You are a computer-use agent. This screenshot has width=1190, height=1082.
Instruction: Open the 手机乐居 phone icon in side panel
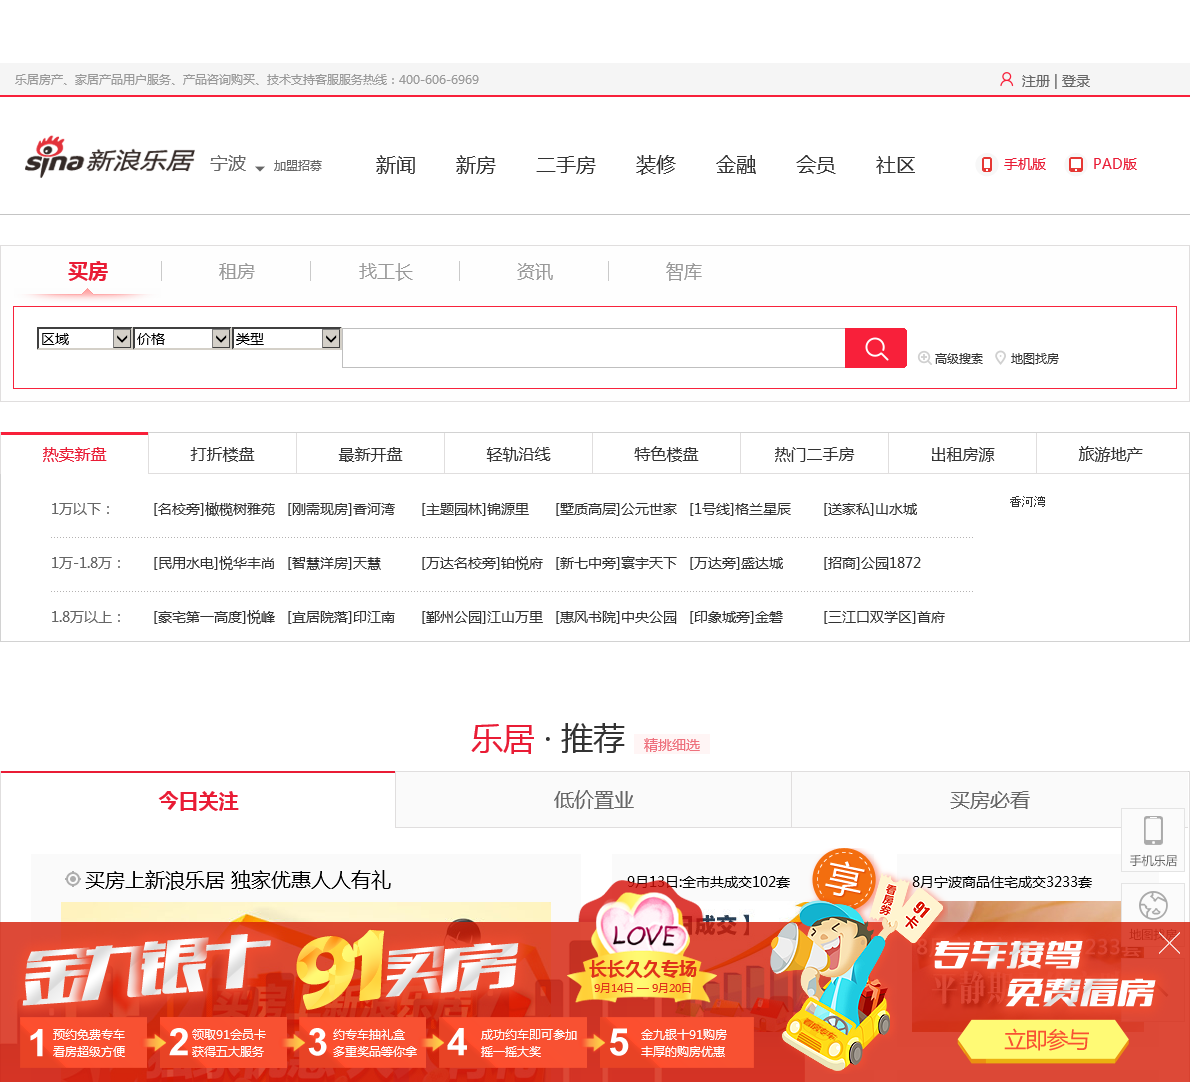[1153, 830]
